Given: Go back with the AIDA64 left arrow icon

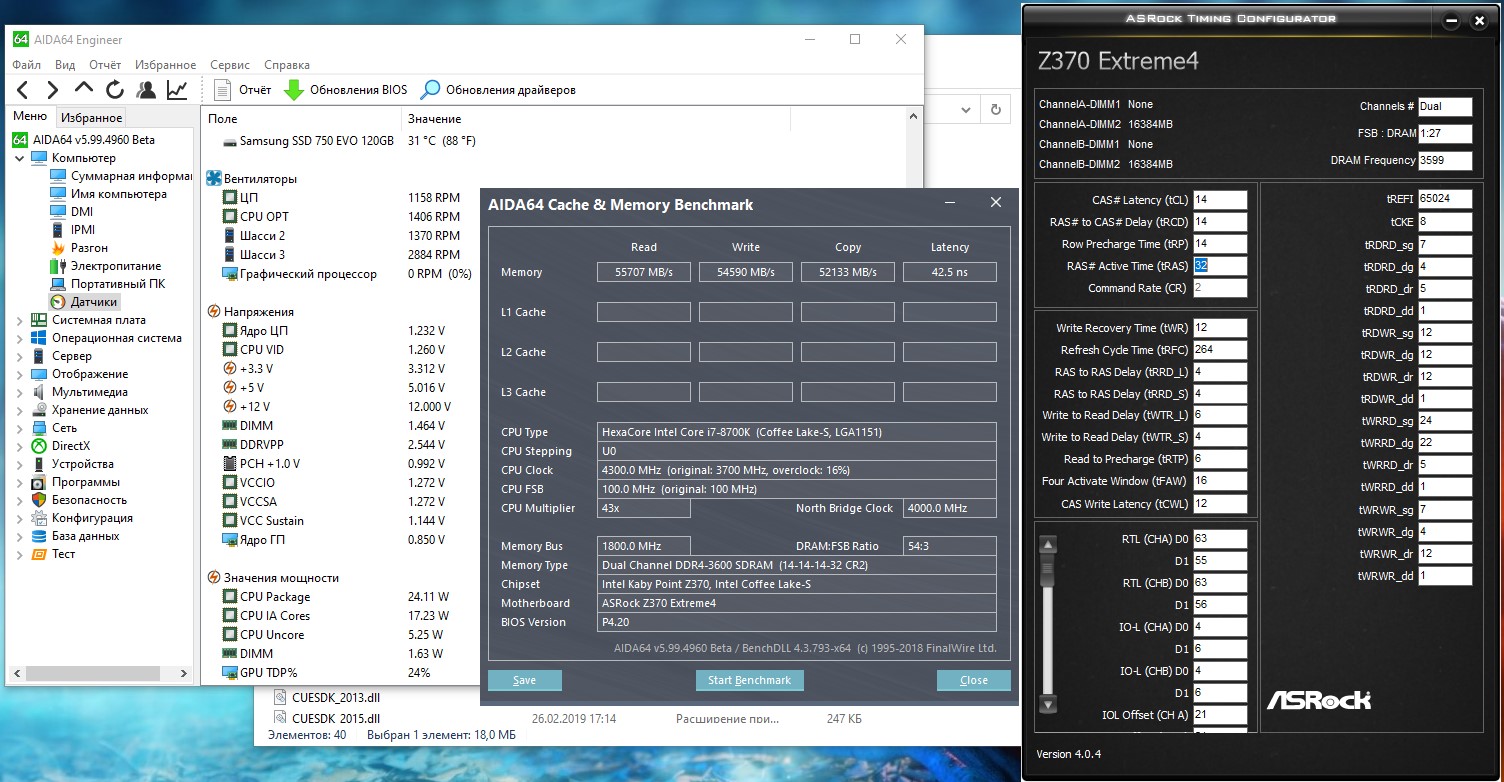Looking at the screenshot, I should (x=22, y=90).
